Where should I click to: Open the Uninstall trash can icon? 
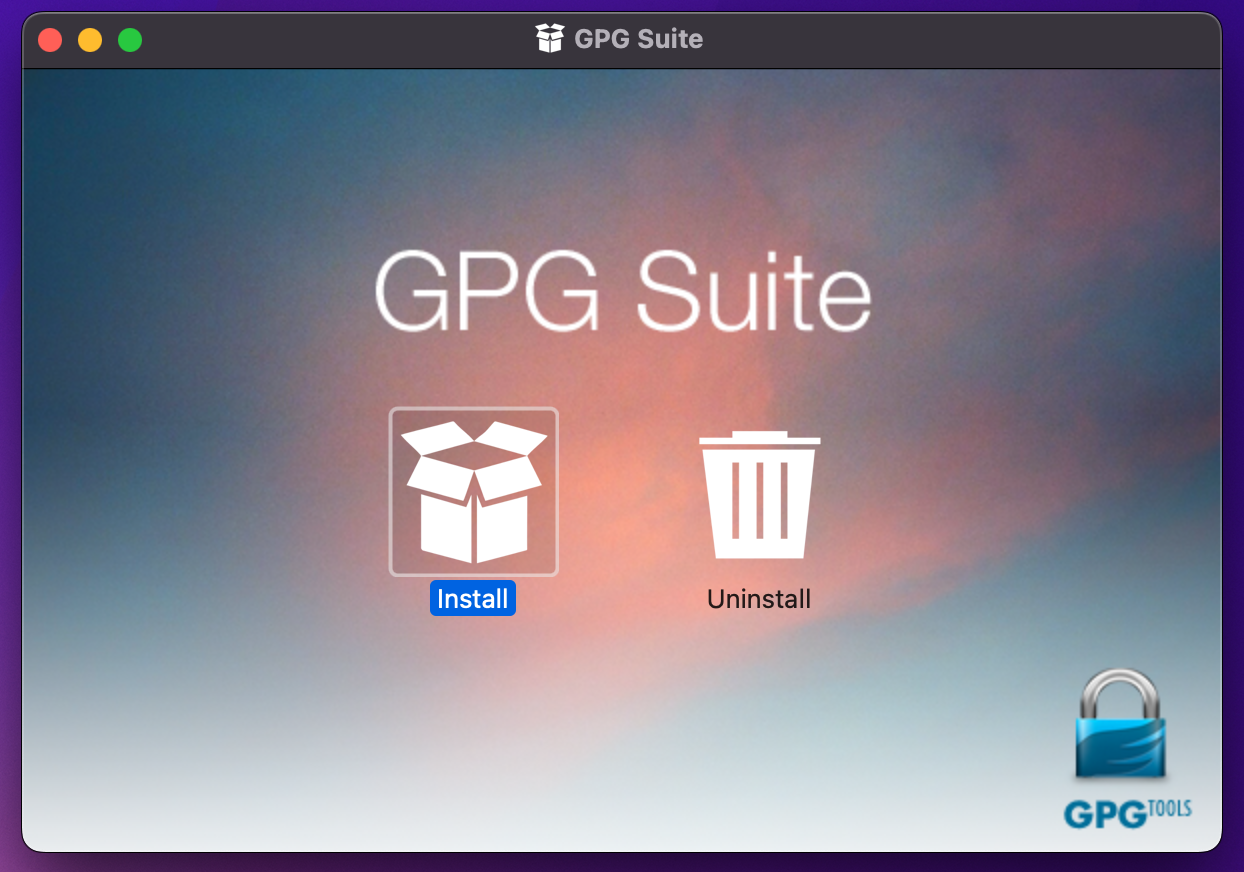[759, 494]
